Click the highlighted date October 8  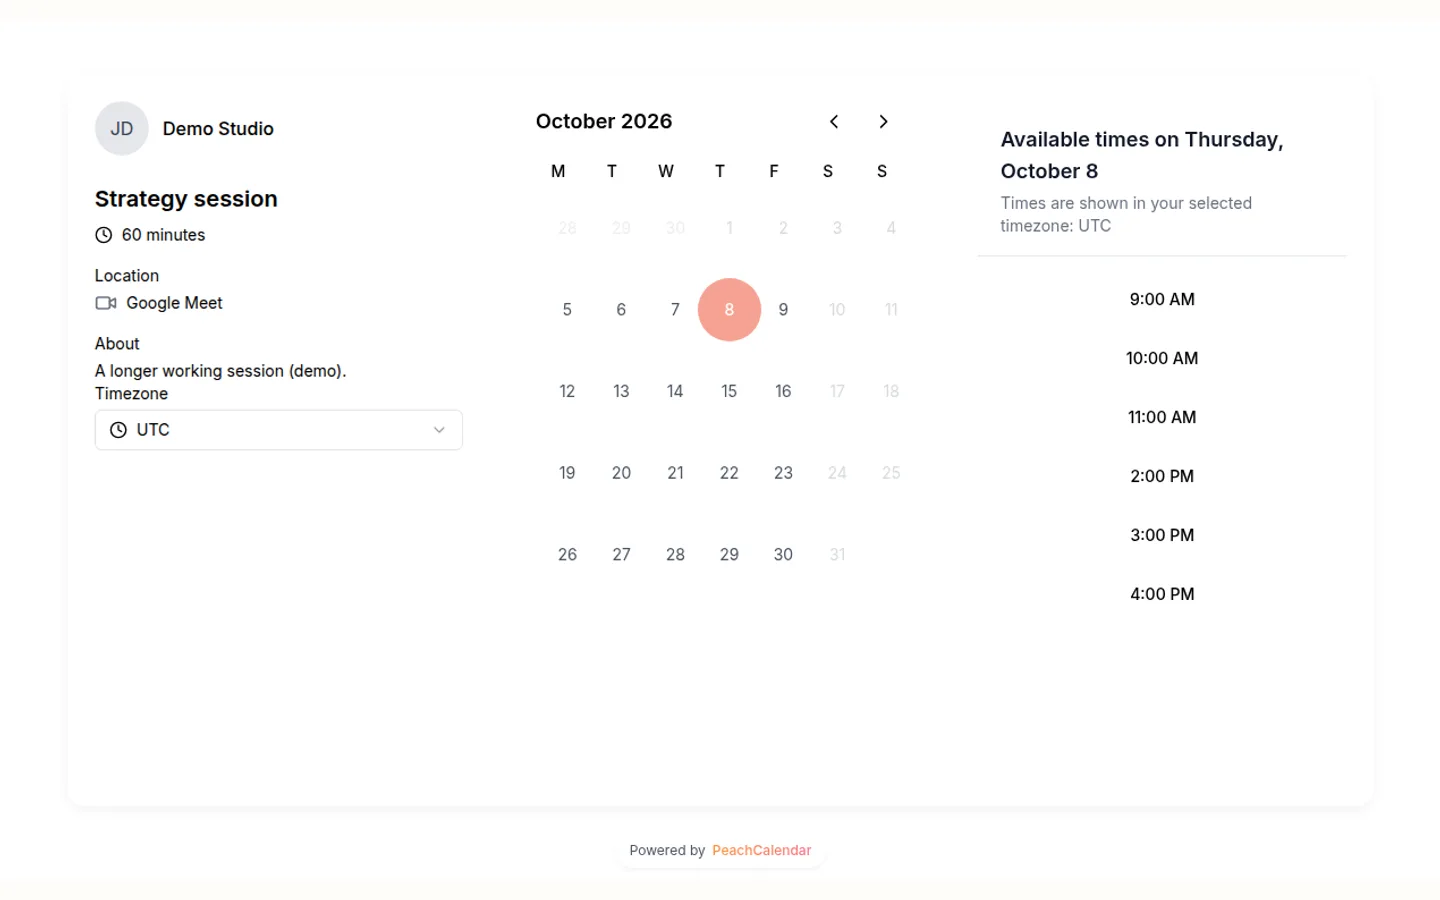coord(729,310)
